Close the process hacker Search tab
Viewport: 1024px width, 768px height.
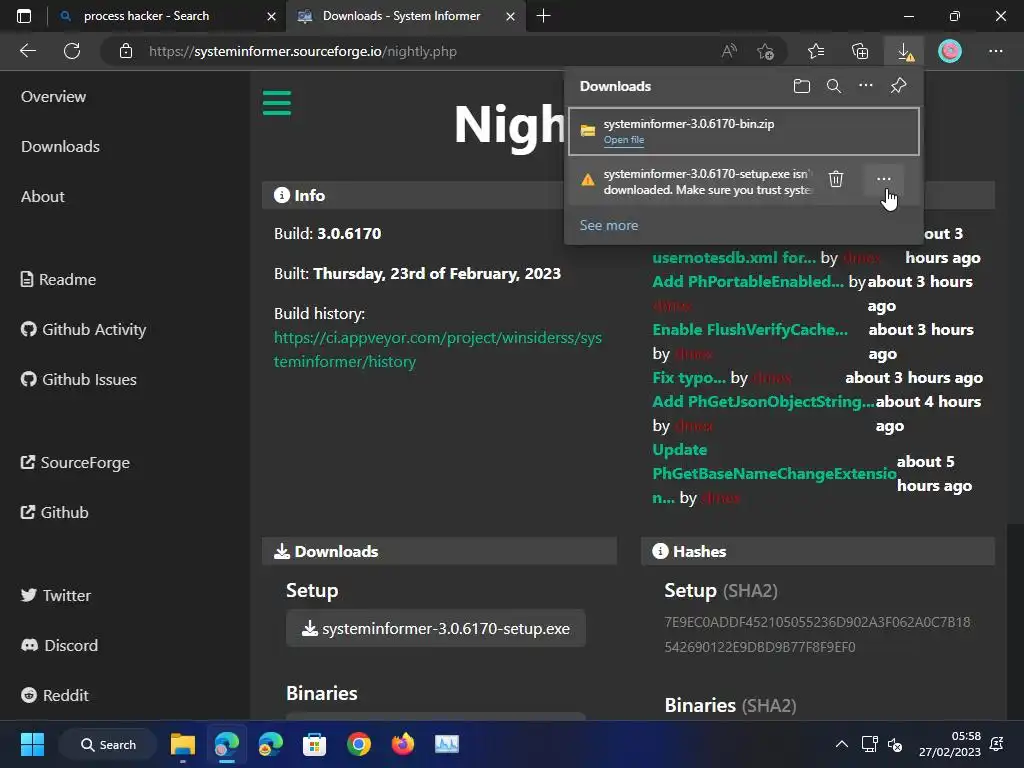[271, 16]
